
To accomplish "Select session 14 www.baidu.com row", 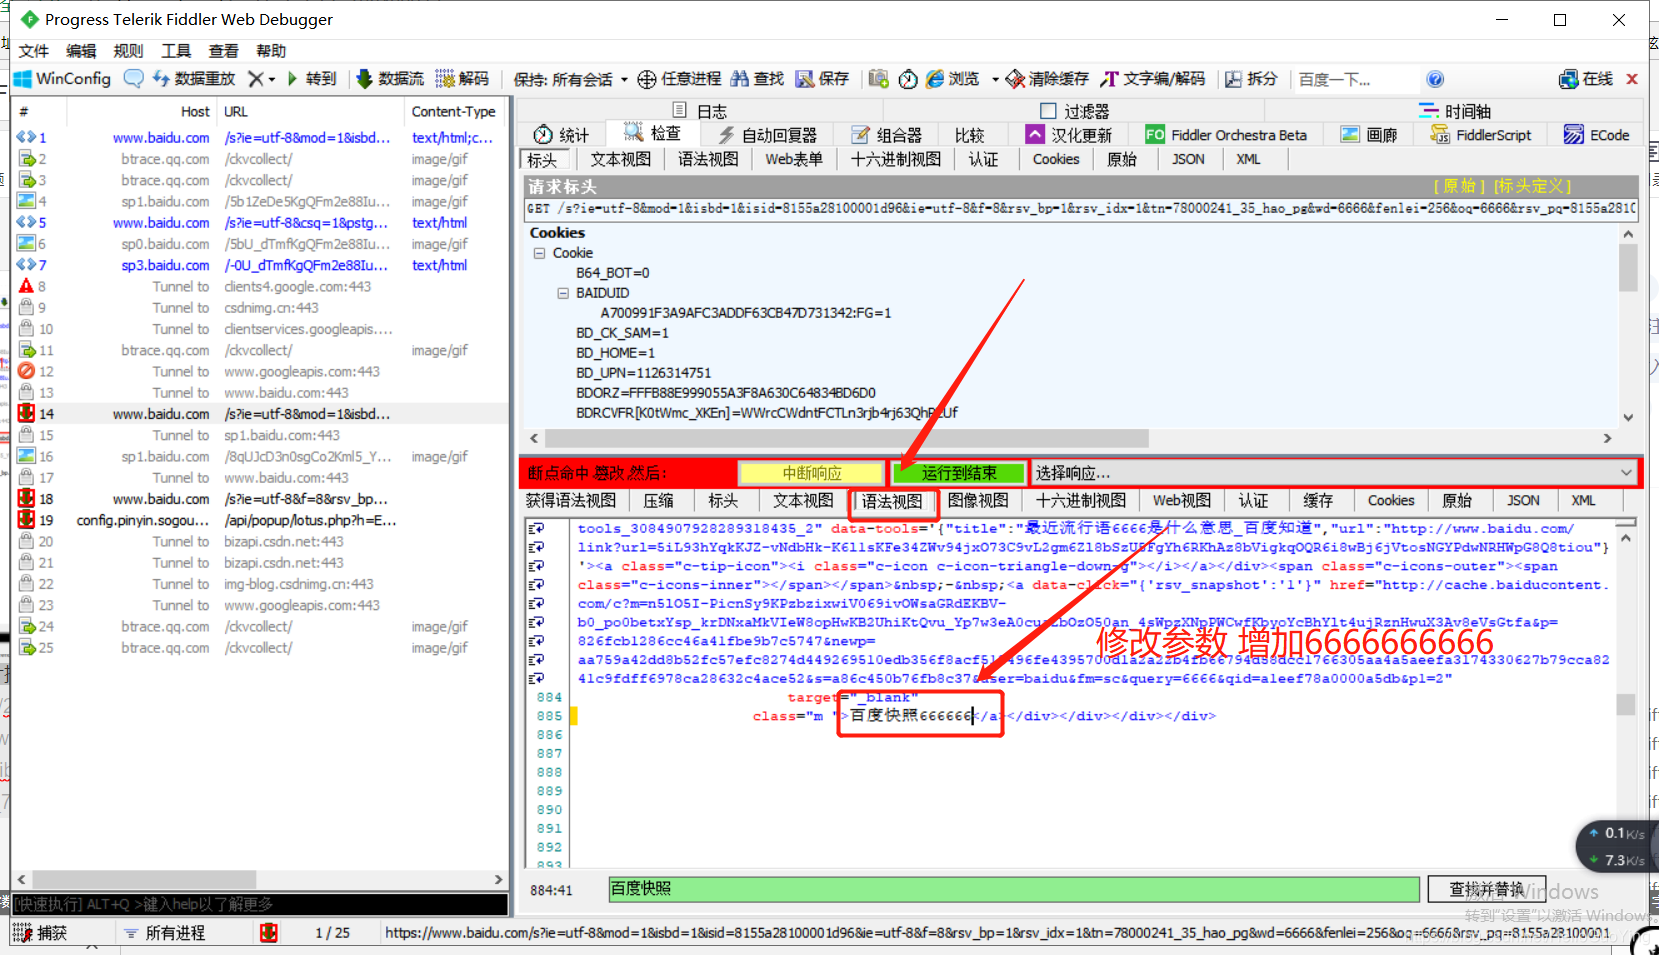I will 260,414.
